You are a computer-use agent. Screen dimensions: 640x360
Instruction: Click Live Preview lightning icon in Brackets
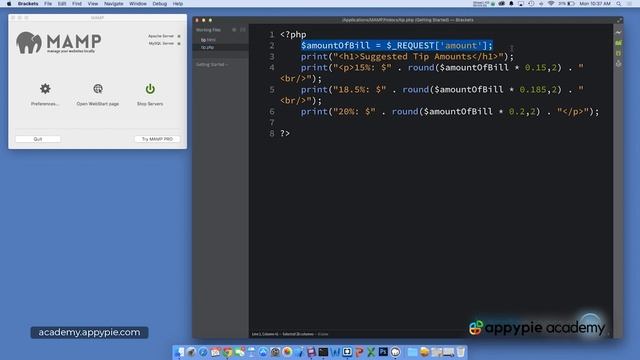[619, 32]
